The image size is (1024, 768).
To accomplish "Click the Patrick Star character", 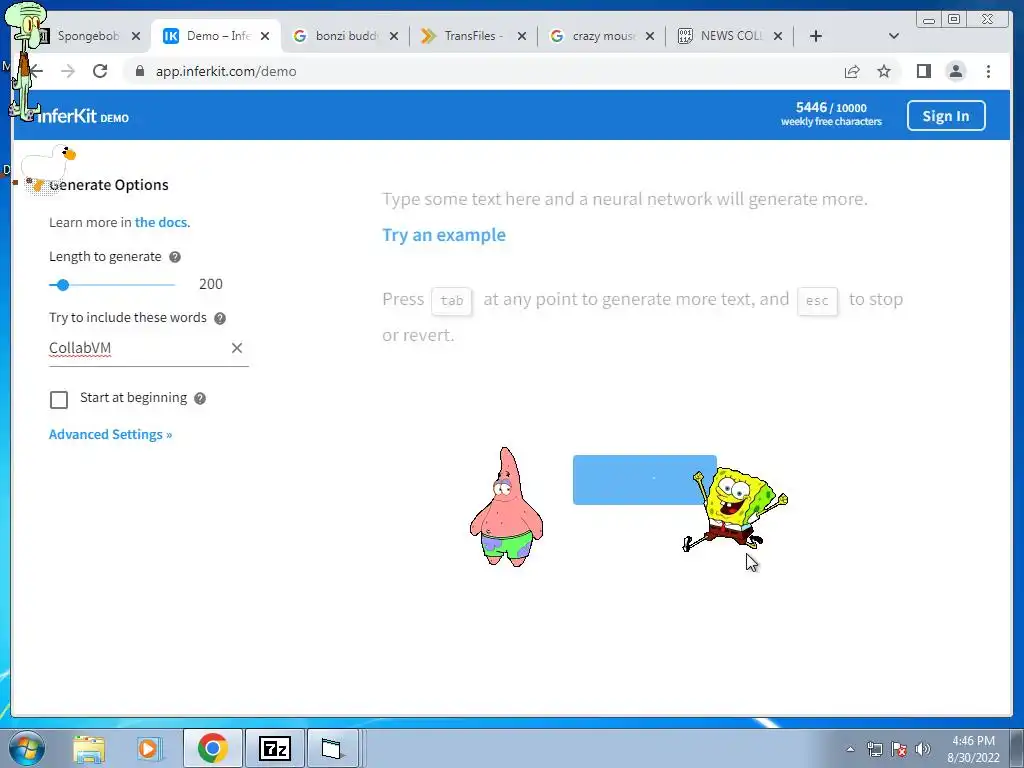I will tap(506, 507).
